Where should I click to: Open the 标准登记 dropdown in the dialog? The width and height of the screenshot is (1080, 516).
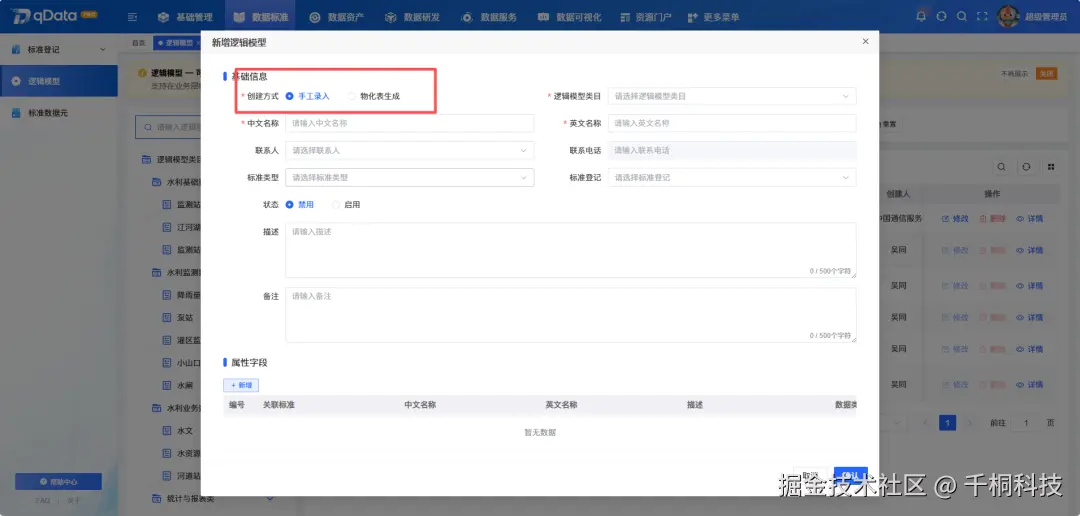click(732, 177)
